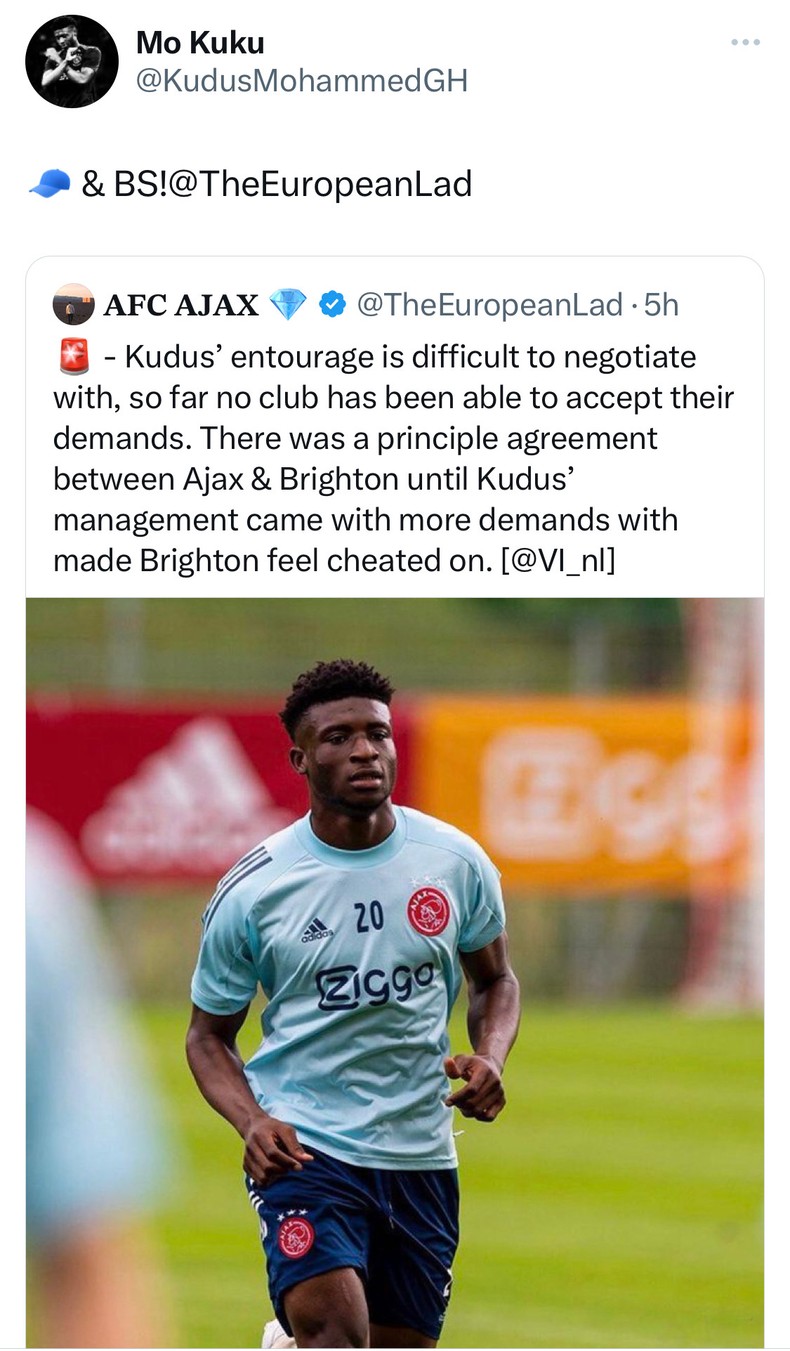Image resolution: width=790 pixels, height=1351 pixels.
Task: Tap the Mo Kuku display name
Action: coord(200,42)
